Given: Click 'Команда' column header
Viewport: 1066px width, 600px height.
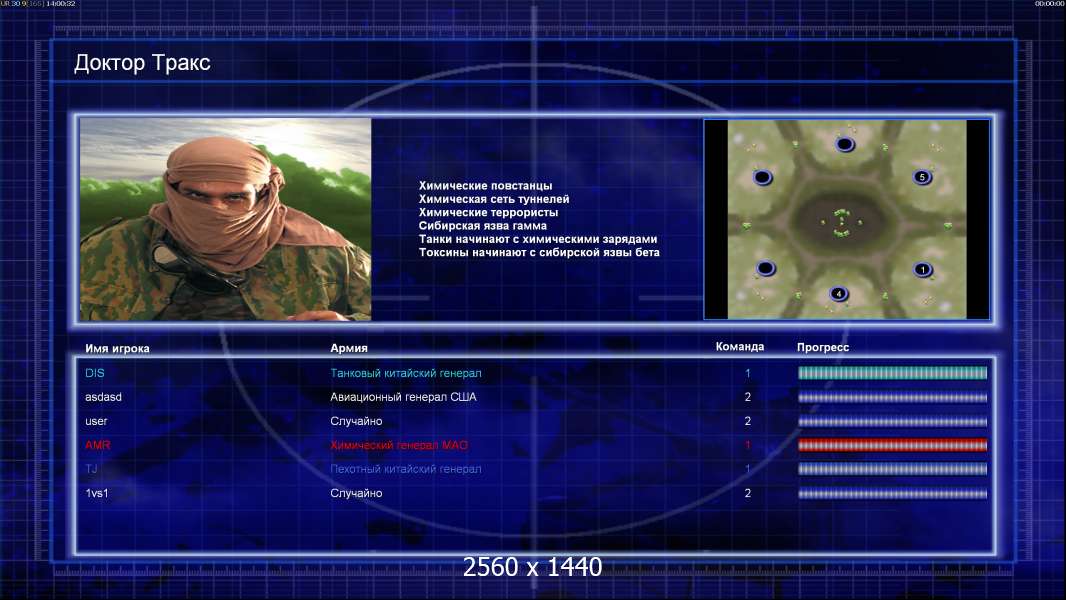Looking at the screenshot, I should coord(740,347).
